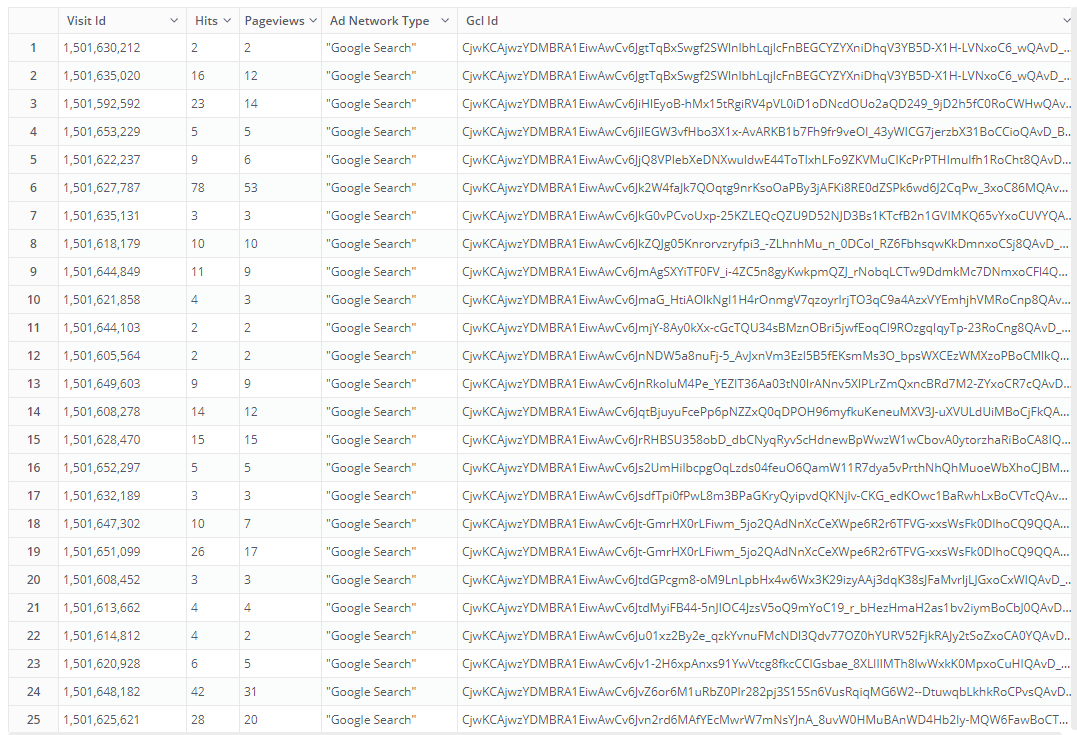The width and height of the screenshot is (1077, 735).
Task: Expand the Gcl Id column dropdown chevron
Action: [1067, 21]
